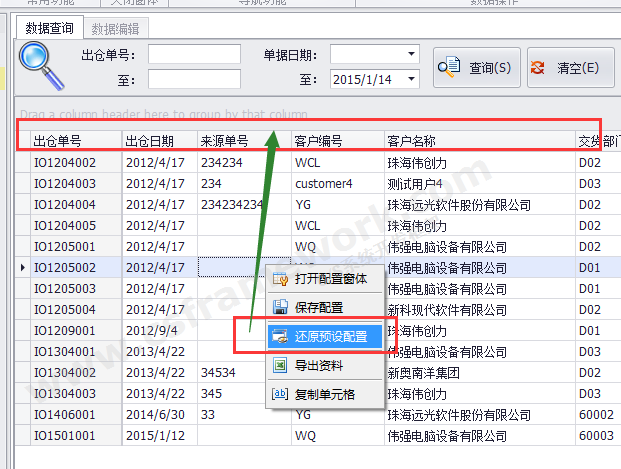Open the 数据查询 tab
Screen dimensions: 621x469
point(49,29)
